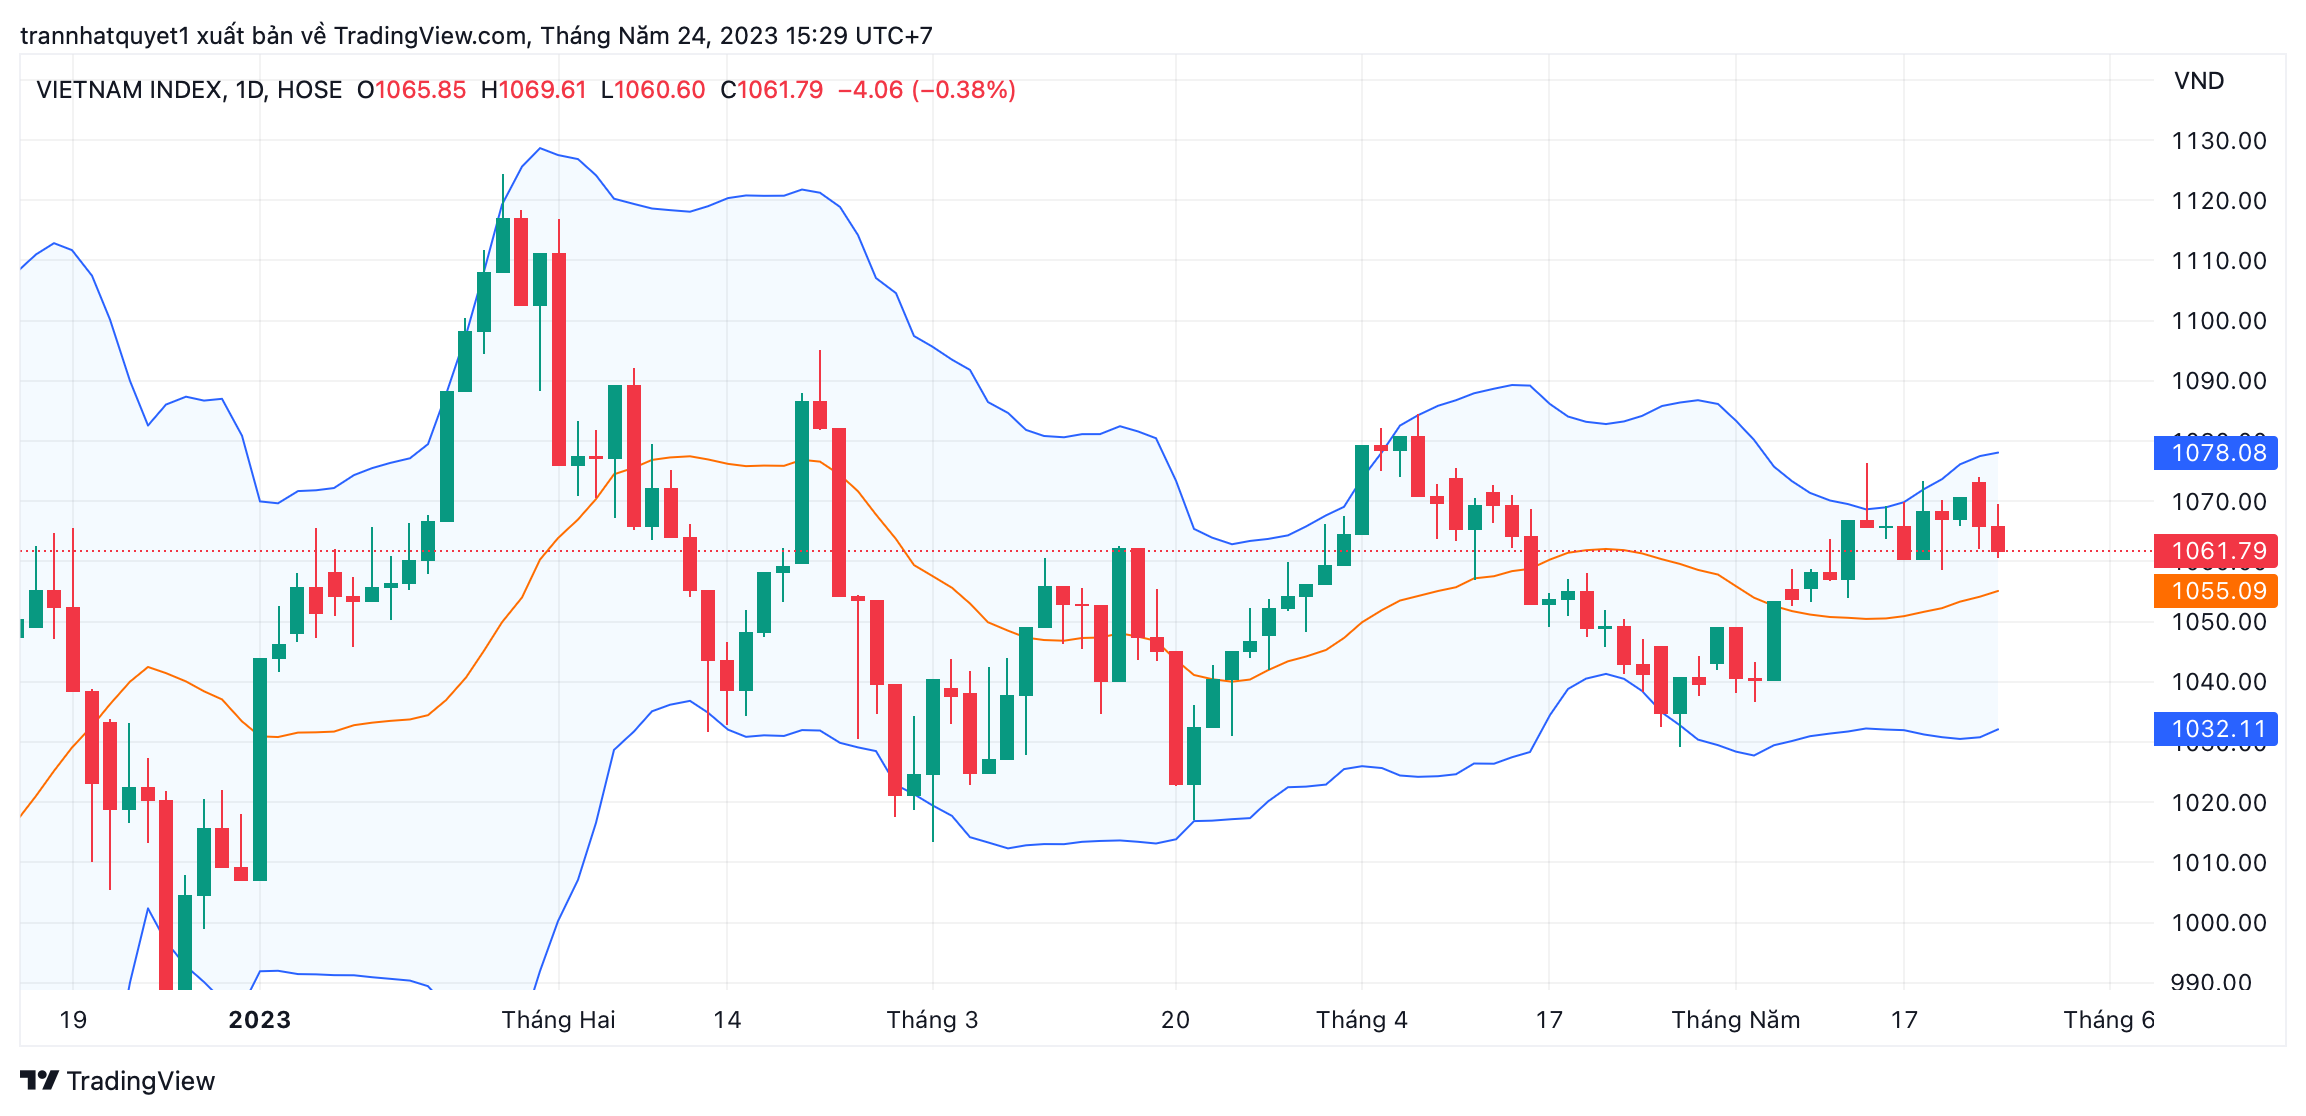2306x1116 pixels.
Task: Select the blue 1078.08 upper band label
Action: pos(2216,453)
